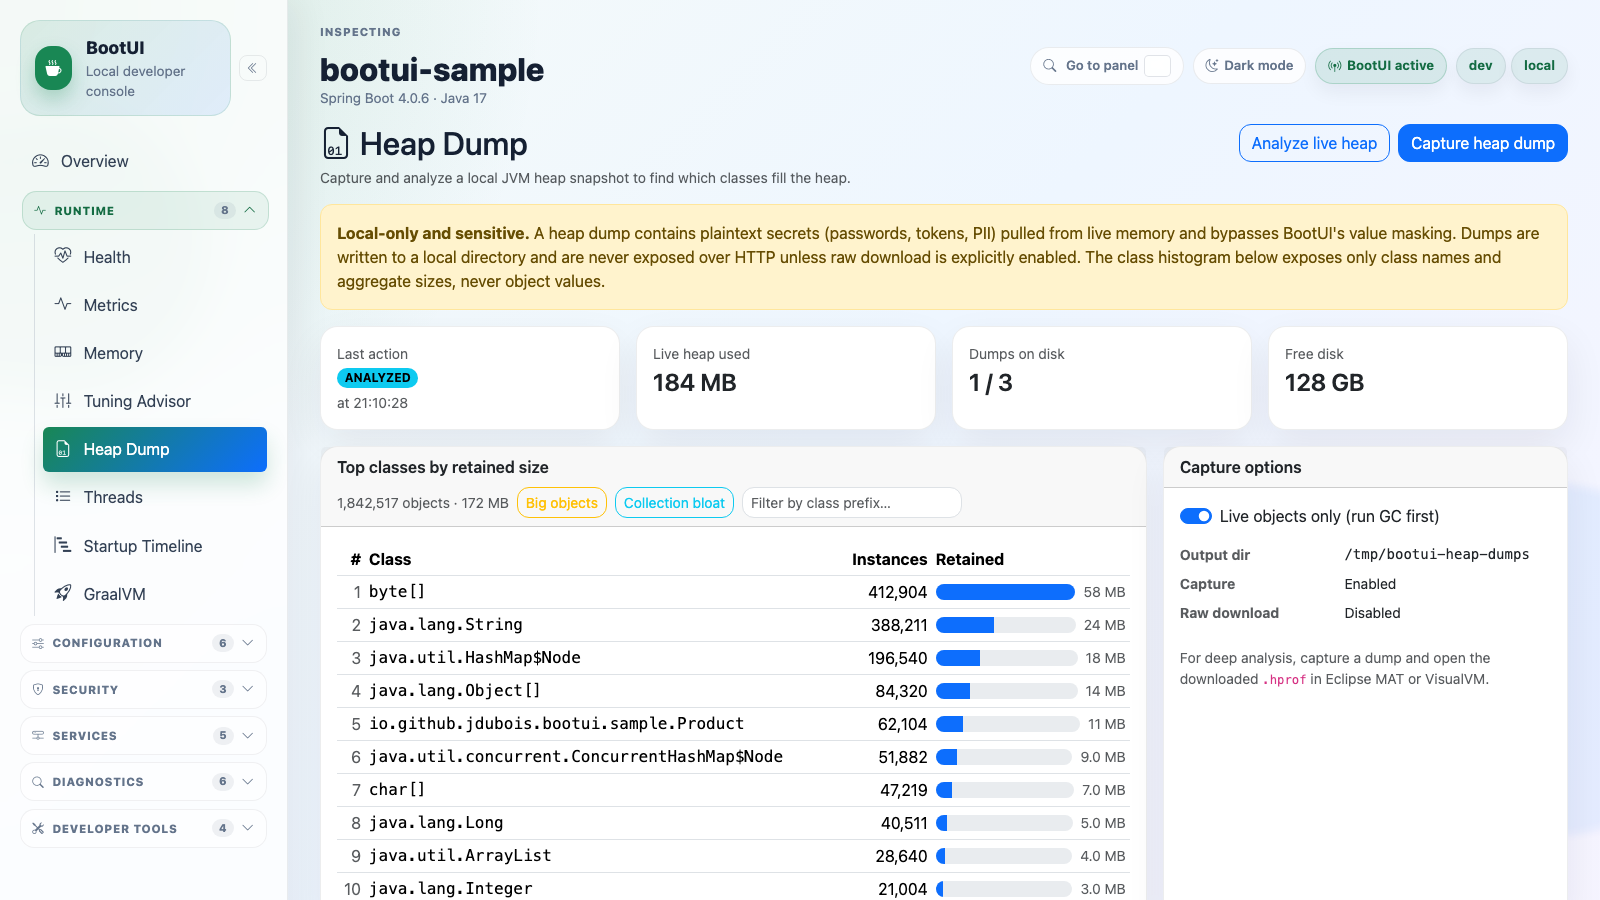
Task: Collapse the Runtime section chevron
Action: (x=250, y=210)
